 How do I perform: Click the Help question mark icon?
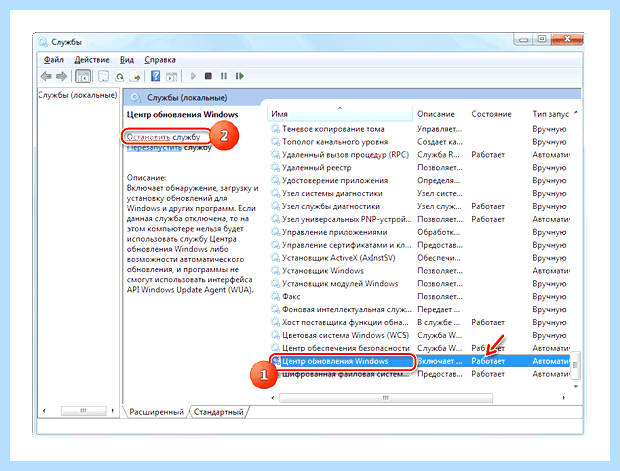[x=156, y=76]
